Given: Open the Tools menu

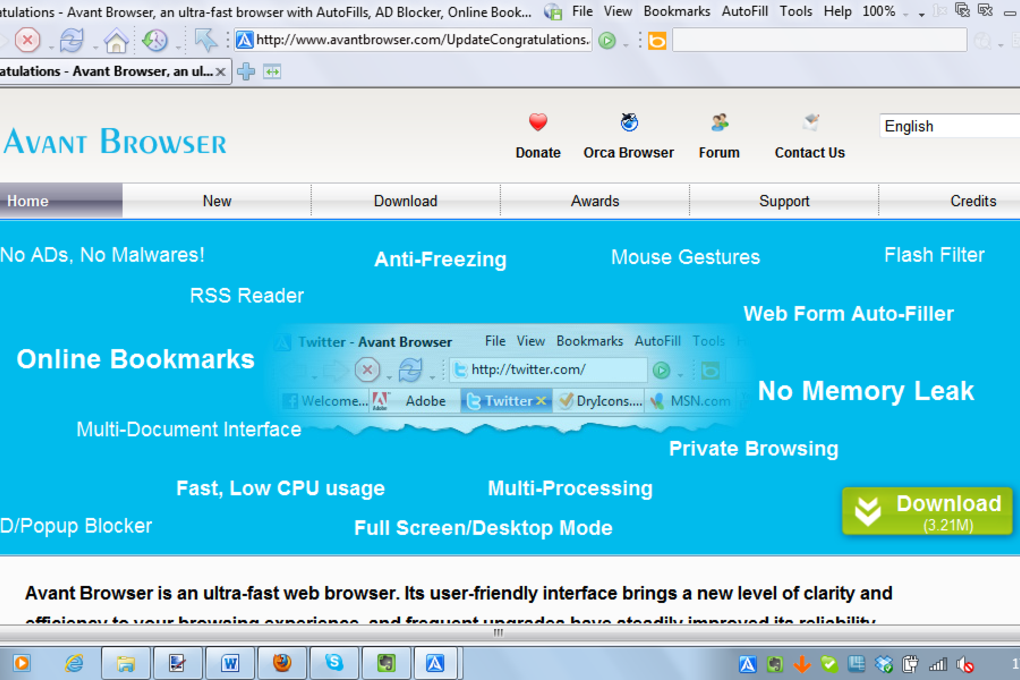Looking at the screenshot, I should click(796, 12).
